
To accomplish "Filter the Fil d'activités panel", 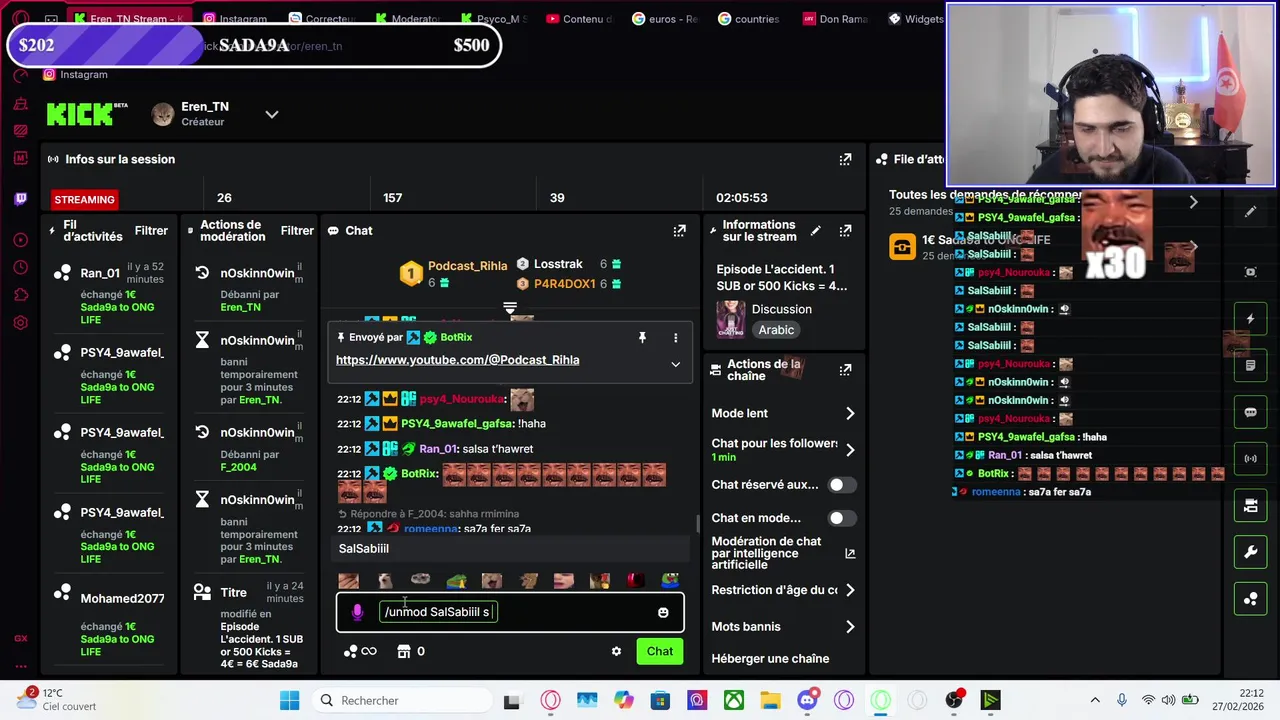I will tap(151, 231).
